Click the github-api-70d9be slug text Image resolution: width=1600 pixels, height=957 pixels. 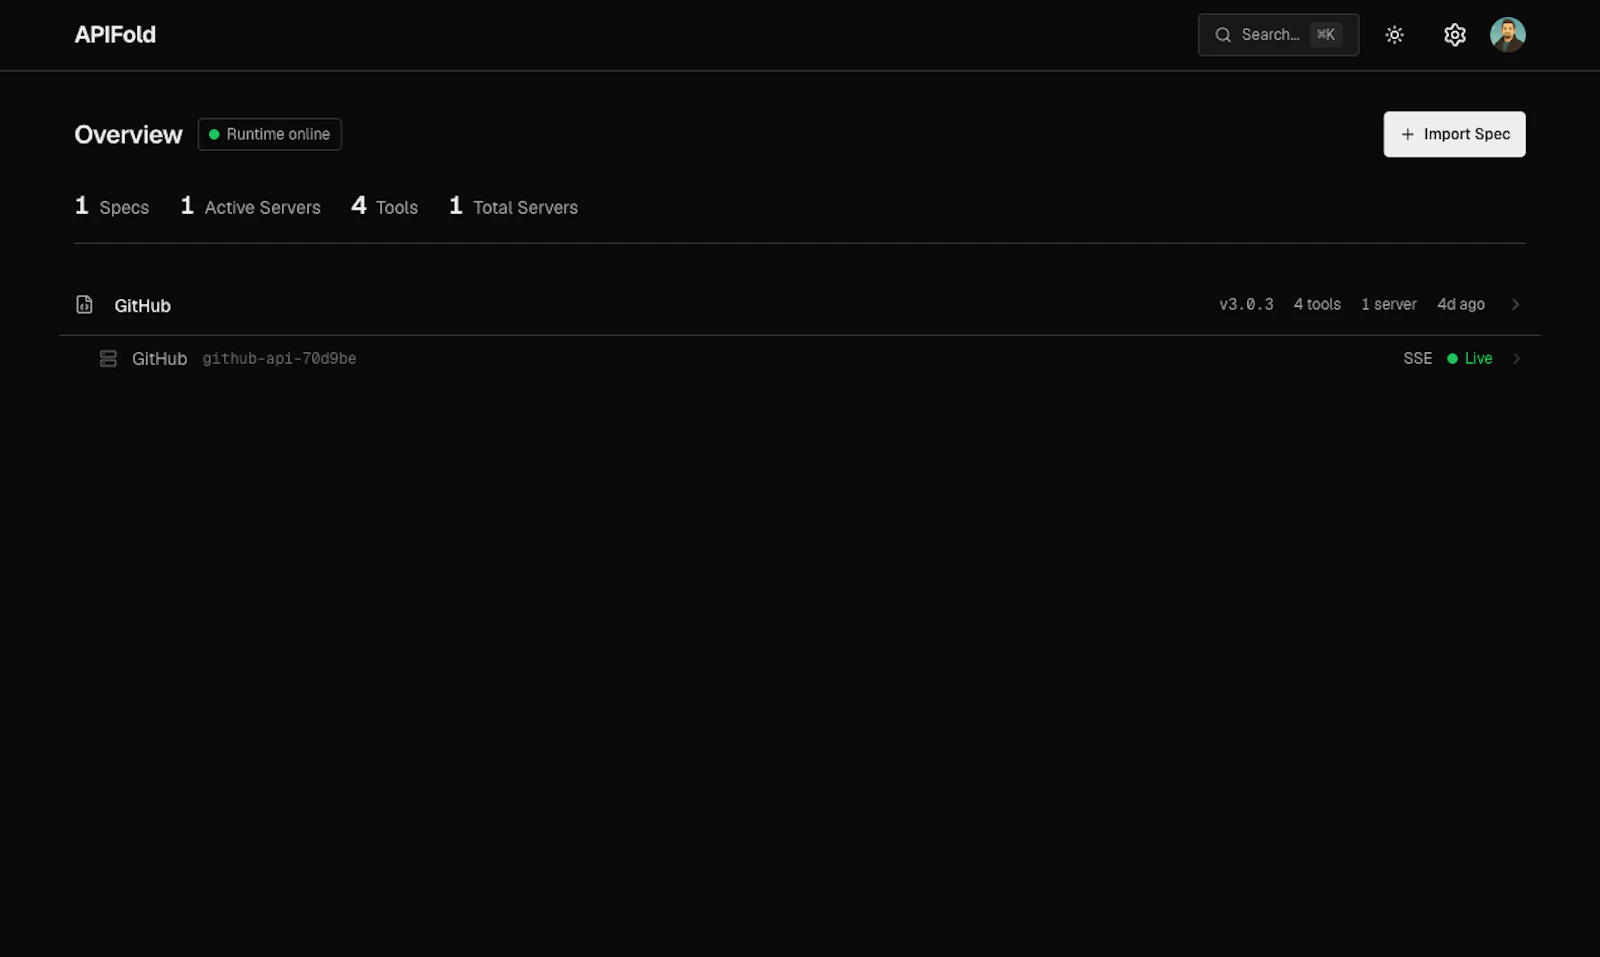279,359
